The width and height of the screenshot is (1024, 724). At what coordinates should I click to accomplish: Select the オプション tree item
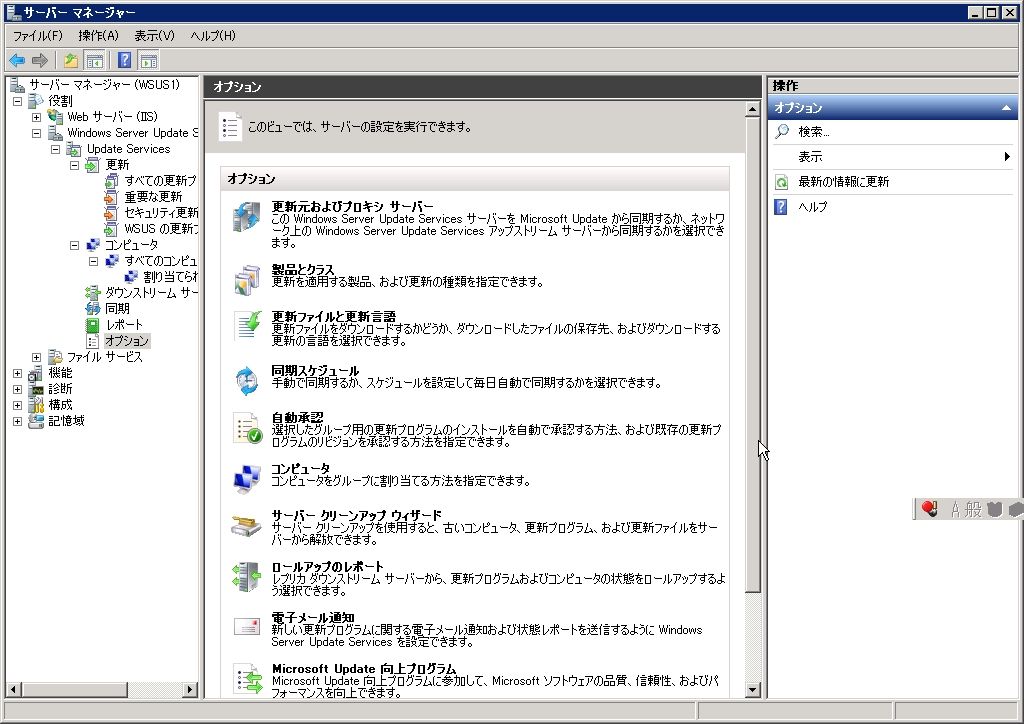[127, 341]
